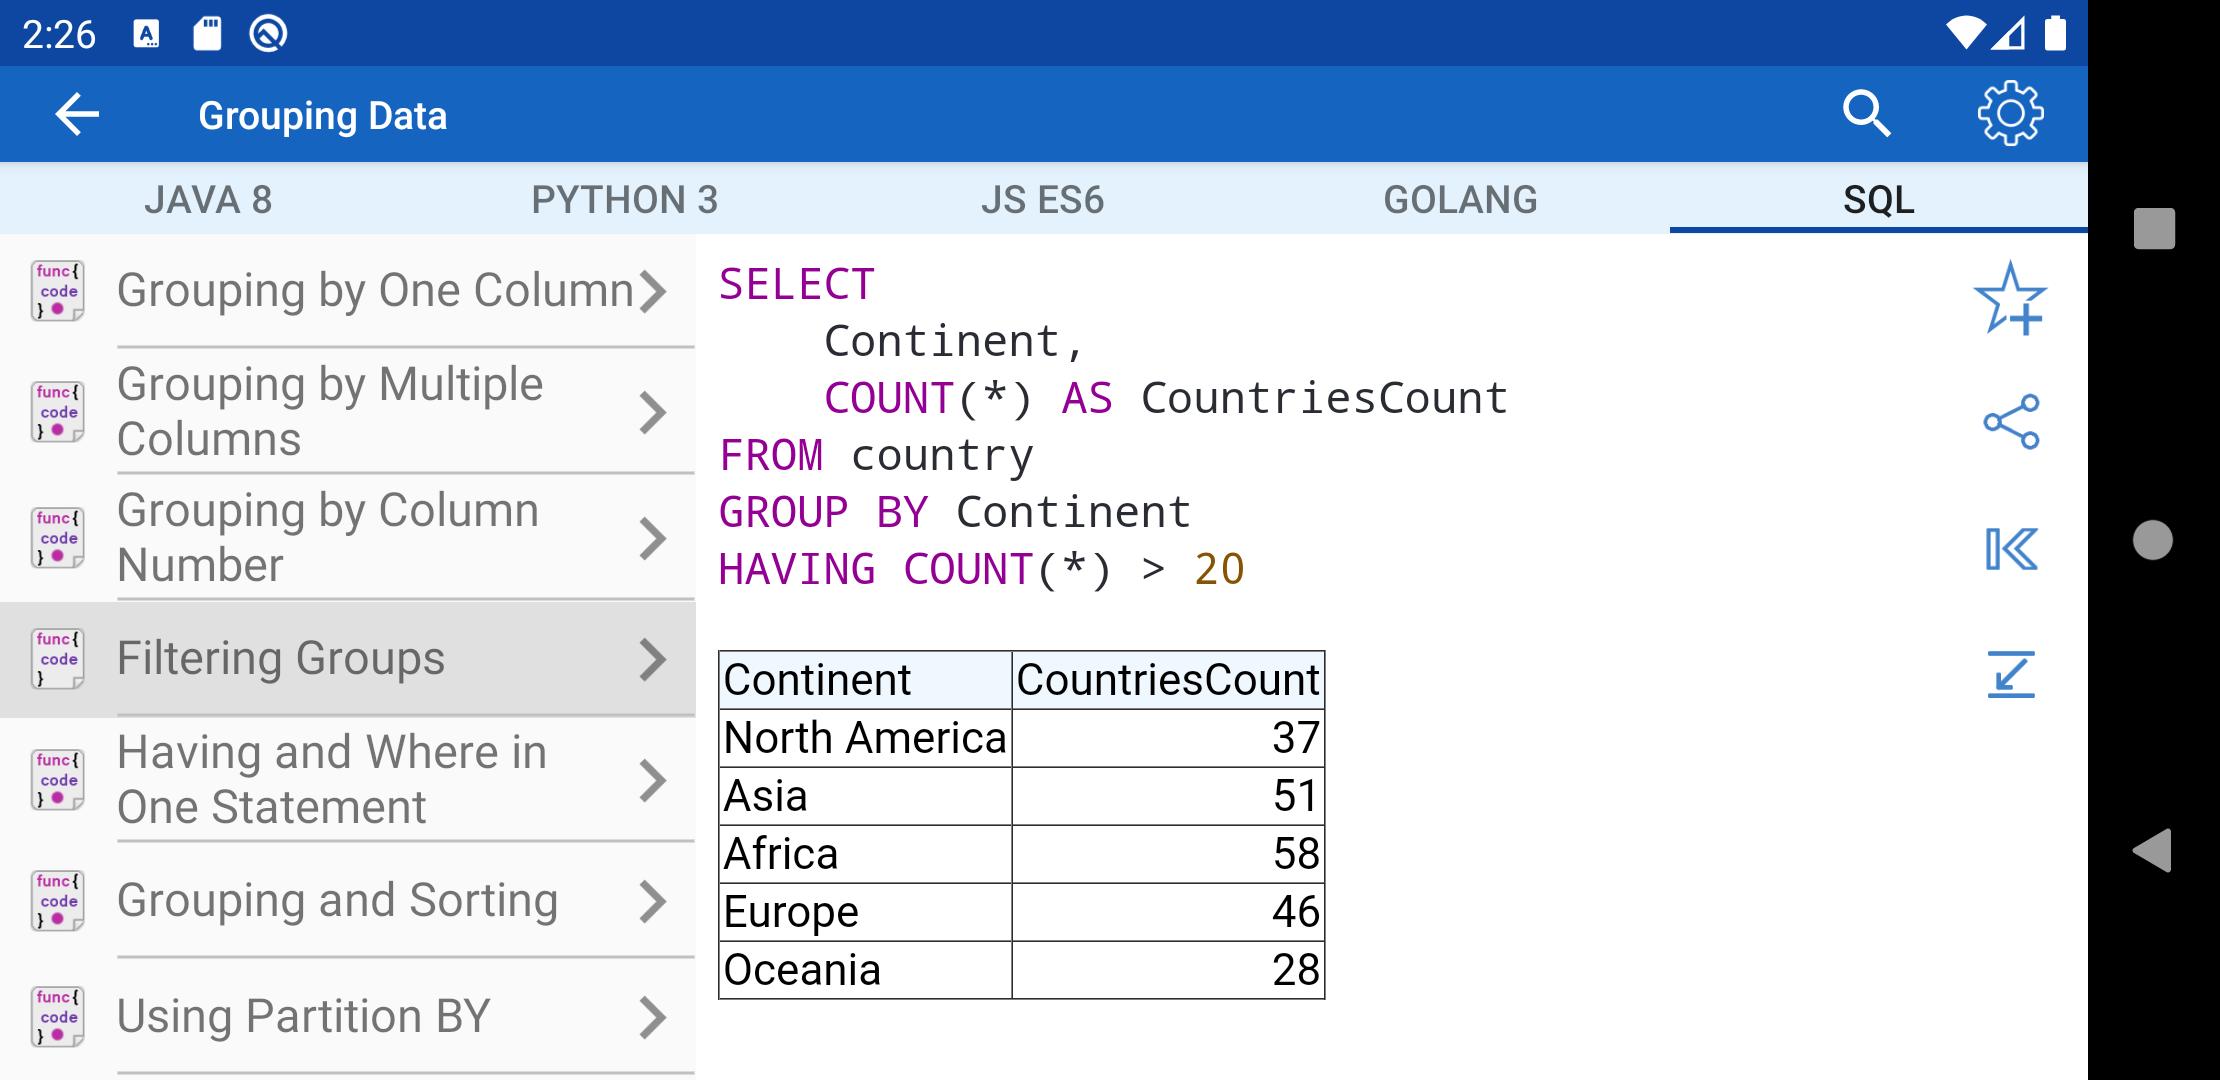Open Having and Where in One Statement
Viewport: 2220px width, 1080px height.
point(332,780)
